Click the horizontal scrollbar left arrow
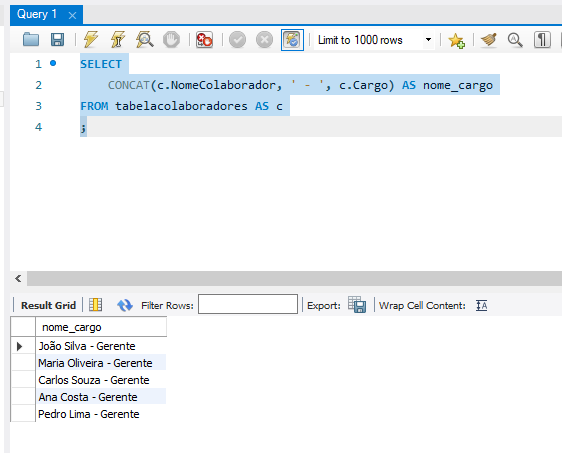The image size is (562, 453). [18, 278]
